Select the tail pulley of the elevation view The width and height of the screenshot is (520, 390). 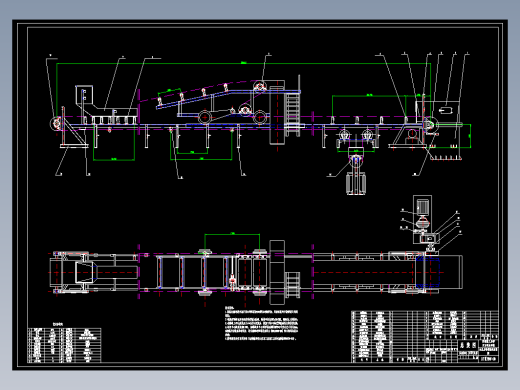[x=56, y=123]
